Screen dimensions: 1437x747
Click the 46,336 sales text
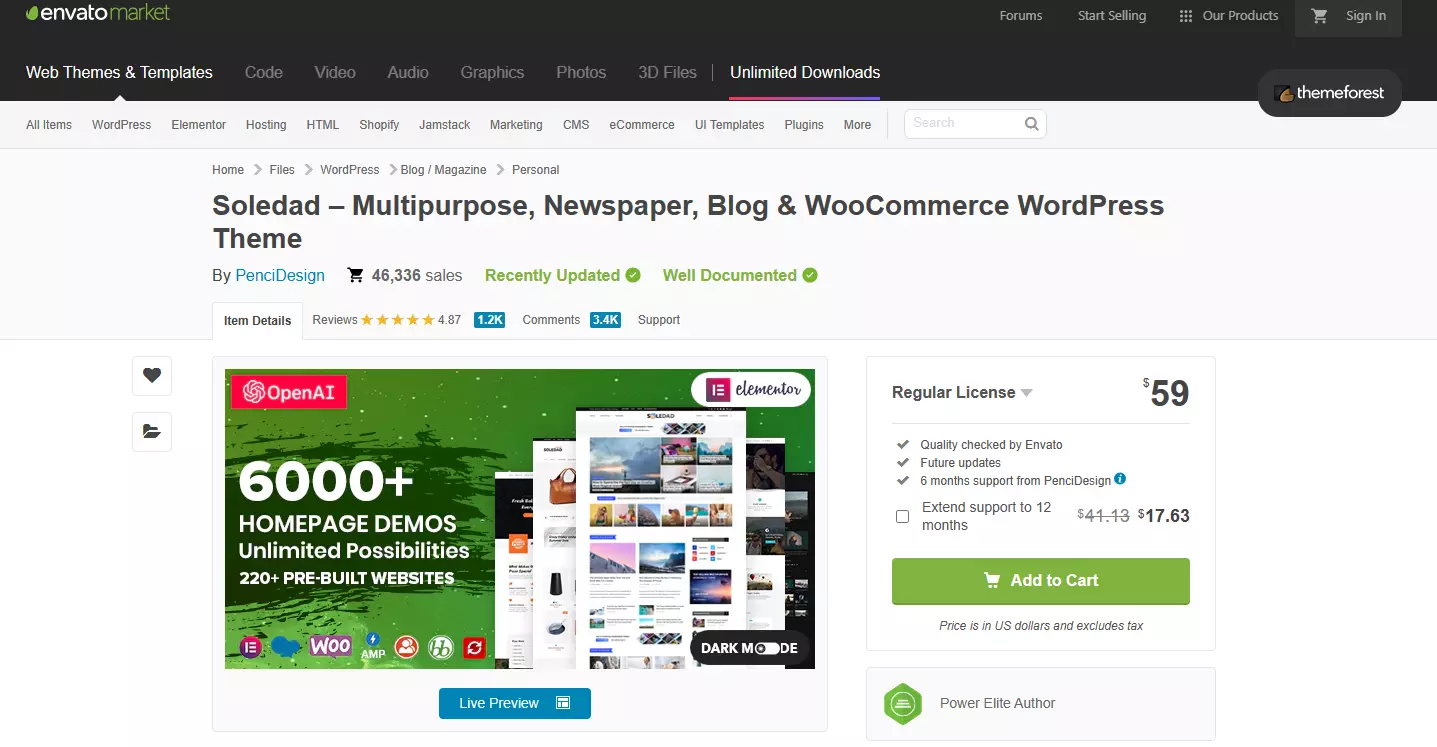coord(417,275)
